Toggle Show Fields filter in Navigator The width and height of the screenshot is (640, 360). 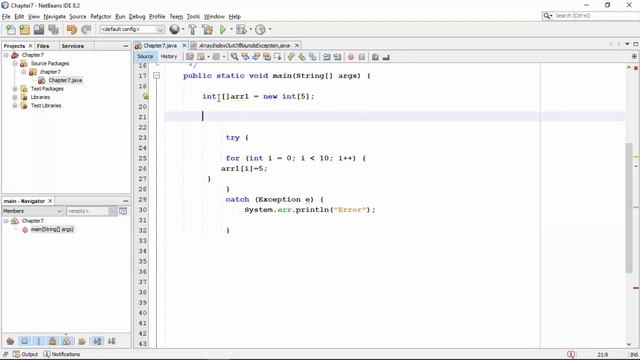24,341
